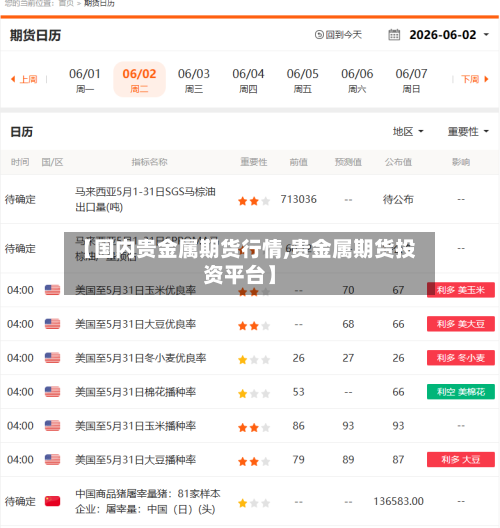Select the 06/07 周日 date tab
This screenshot has width=500, height=528.
click(x=411, y=80)
